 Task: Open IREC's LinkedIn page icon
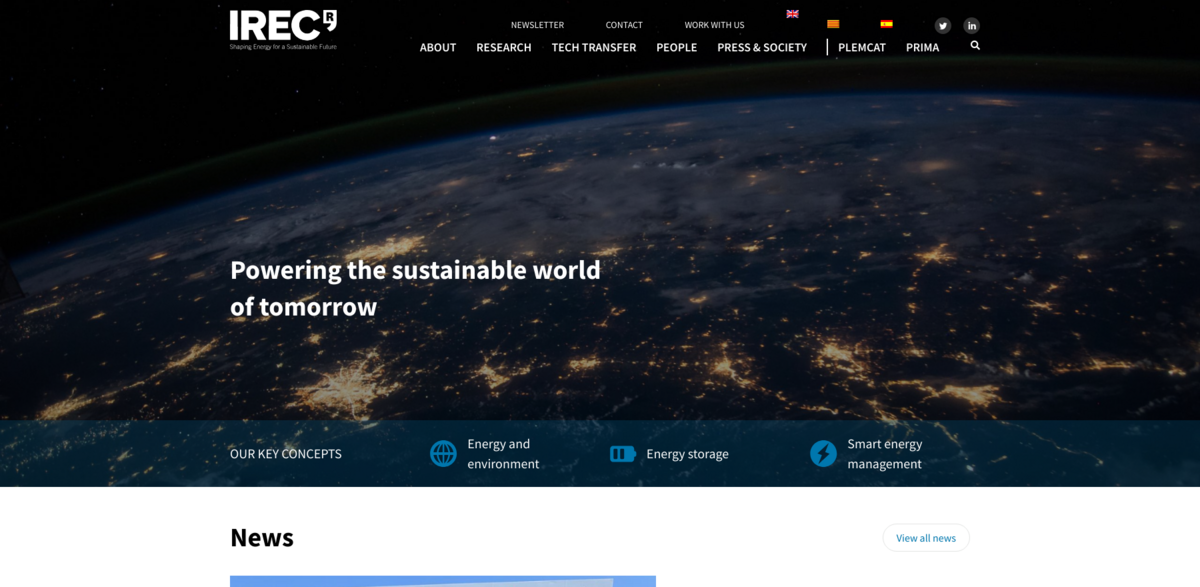(x=971, y=25)
